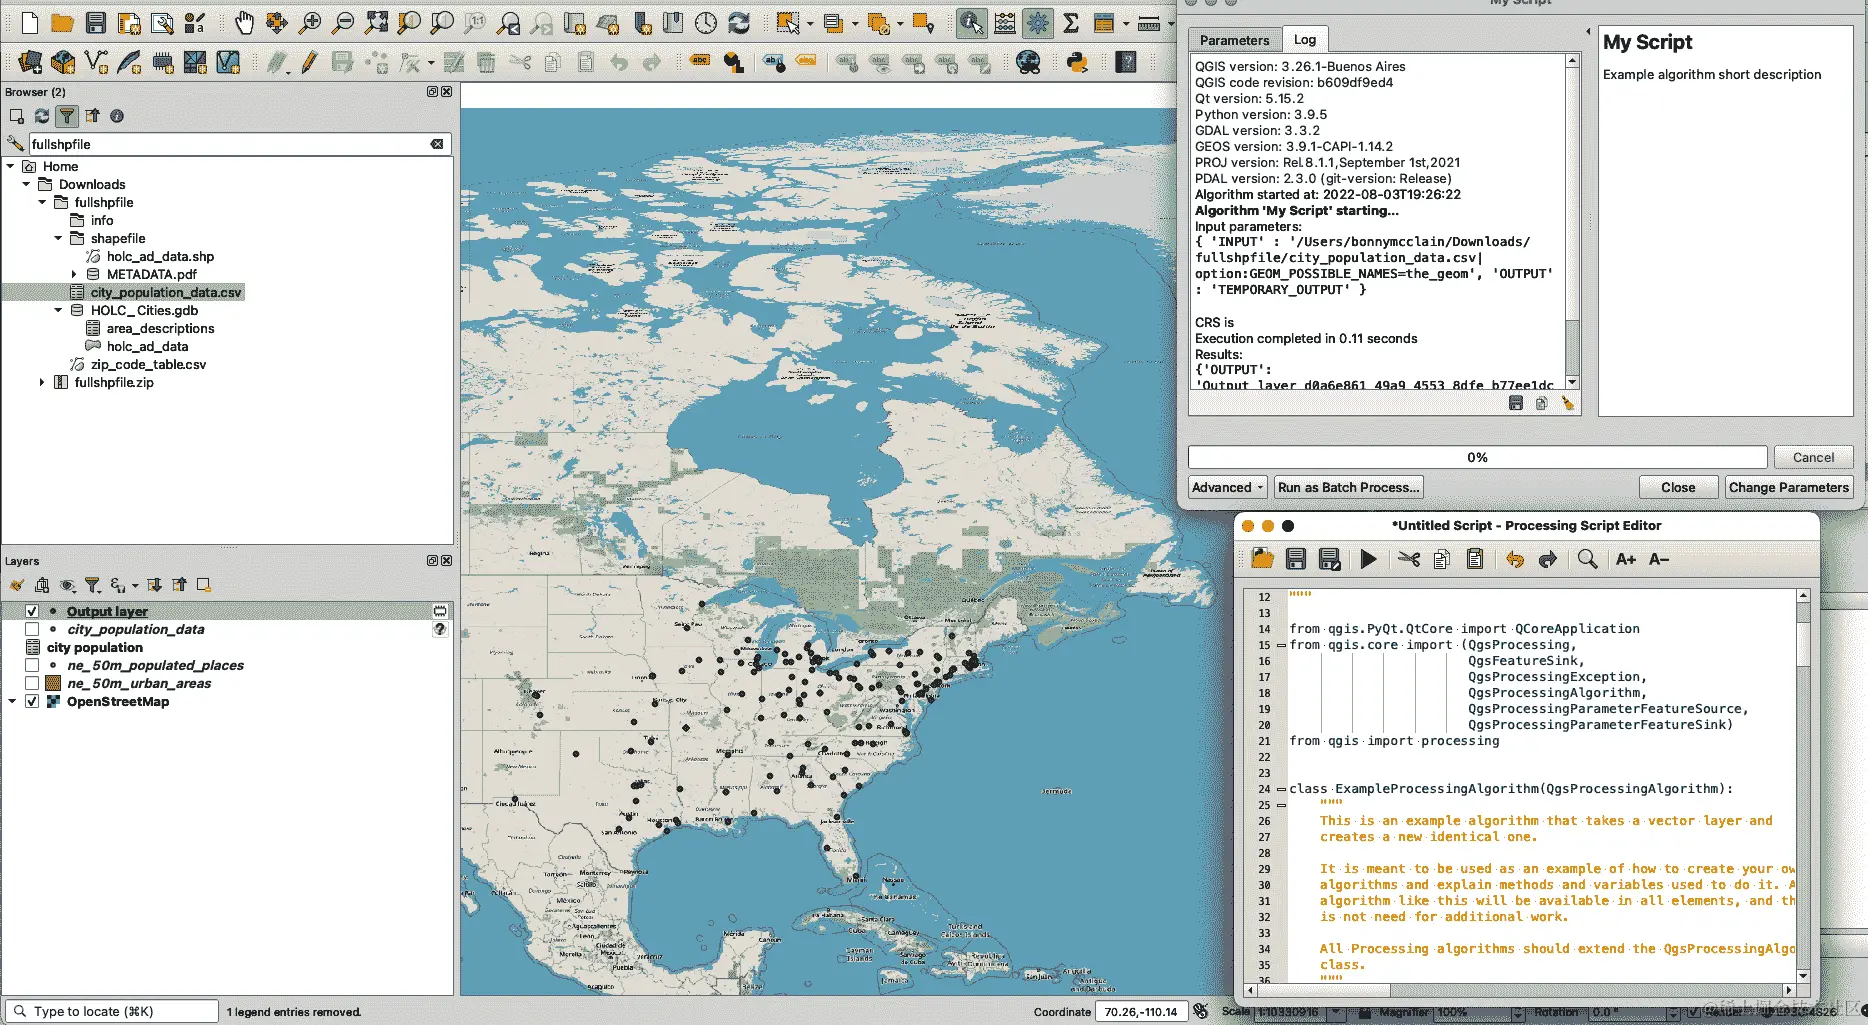Click the globe plugin icon in toolbar
Viewport: 1868px width, 1025px height.
point(1028,63)
